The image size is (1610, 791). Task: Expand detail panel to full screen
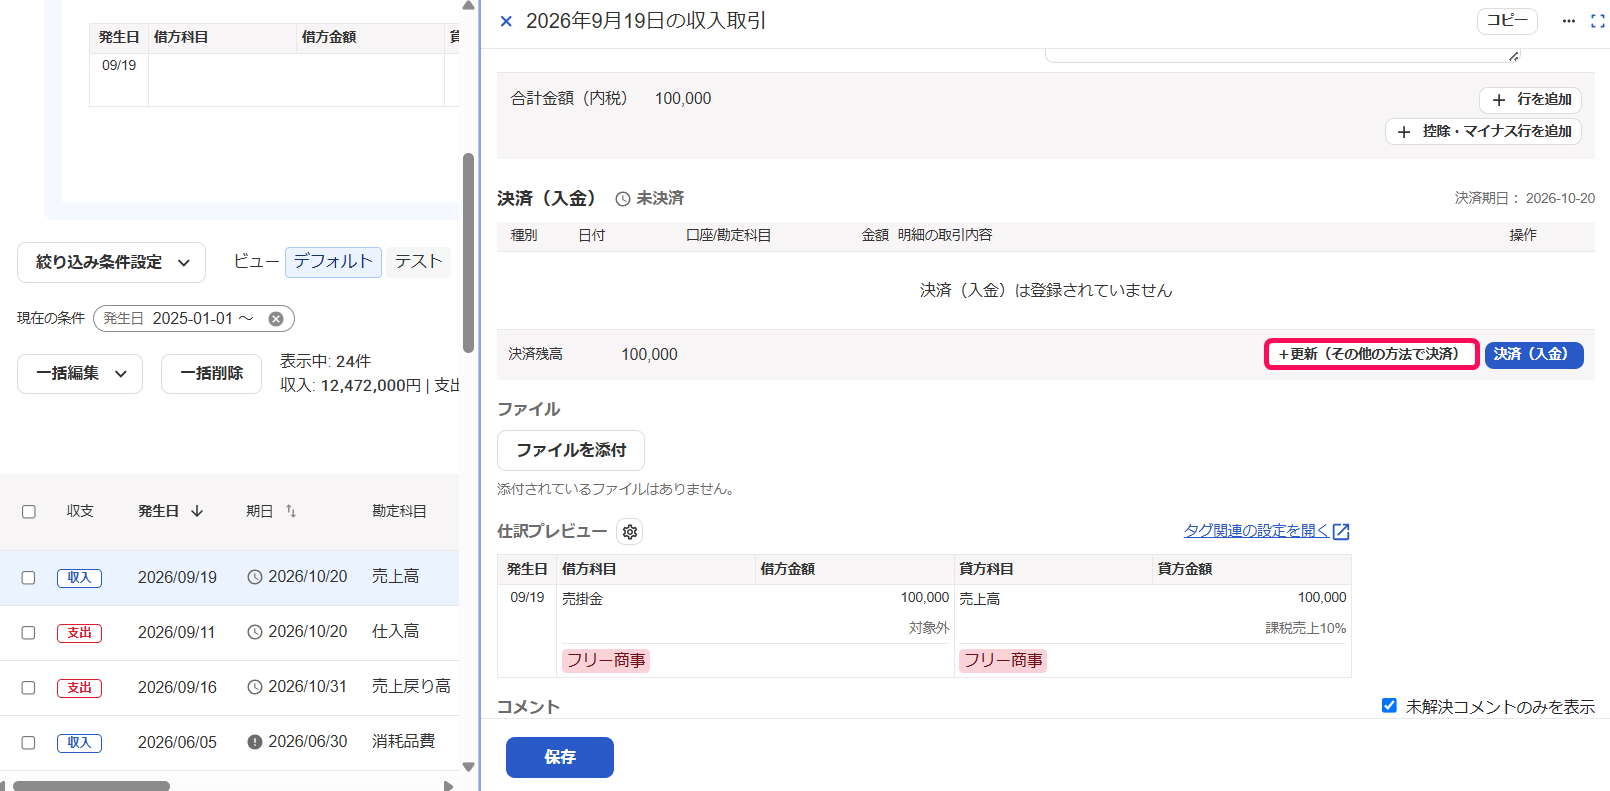[x=1598, y=21]
